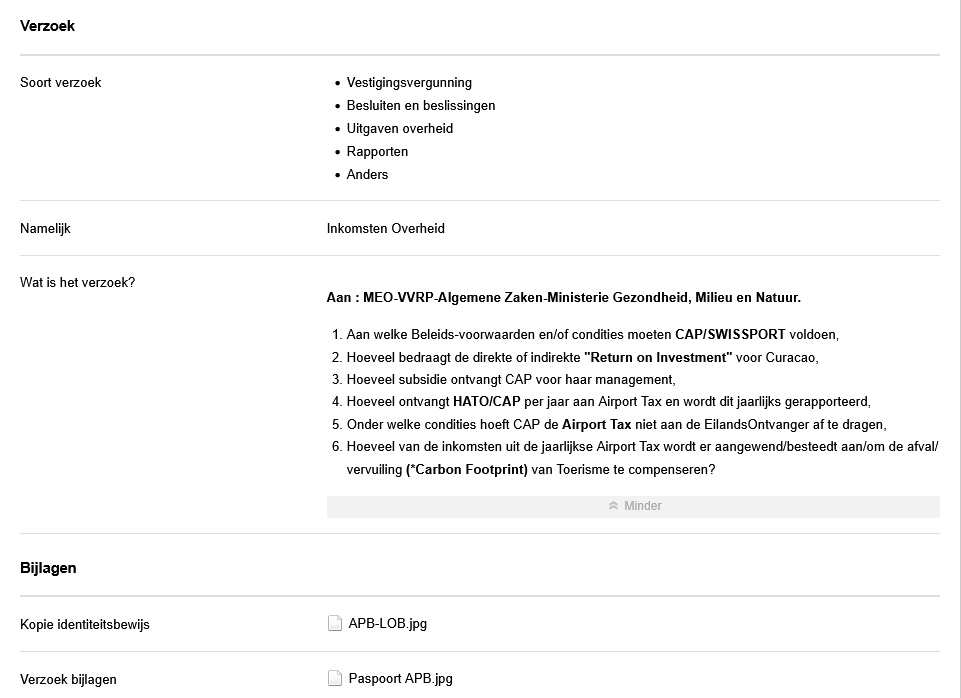Select the Uitgaven overheid list entry
961x698 pixels.
(x=400, y=129)
